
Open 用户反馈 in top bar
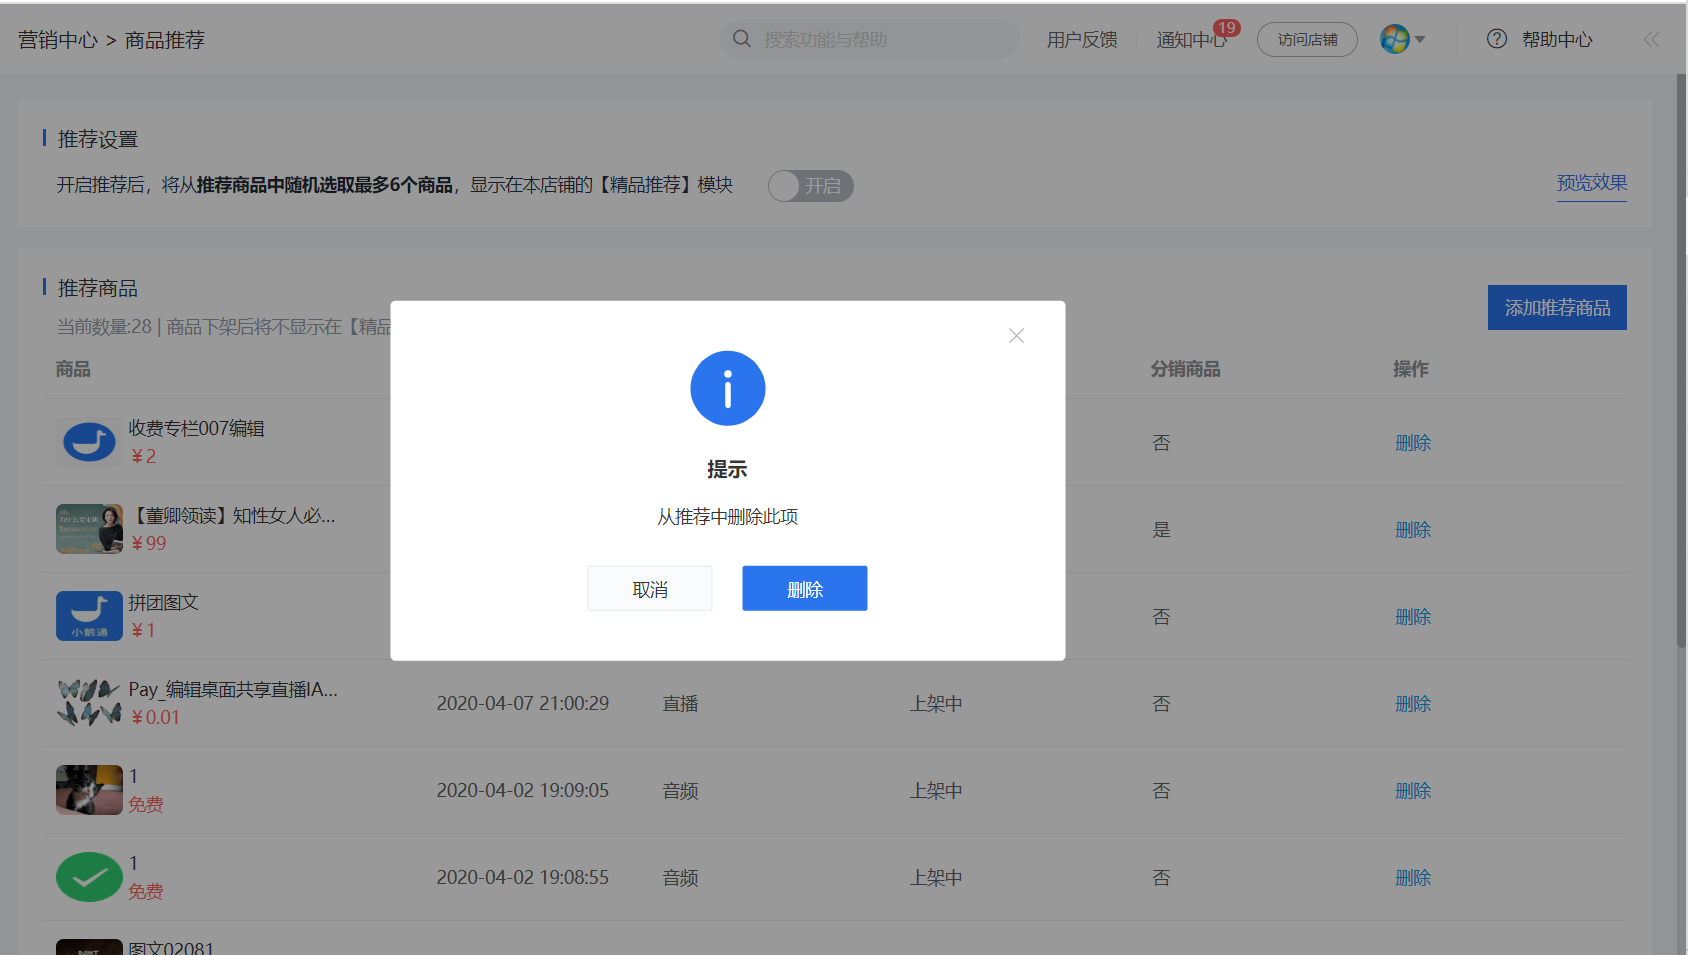(x=1082, y=40)
